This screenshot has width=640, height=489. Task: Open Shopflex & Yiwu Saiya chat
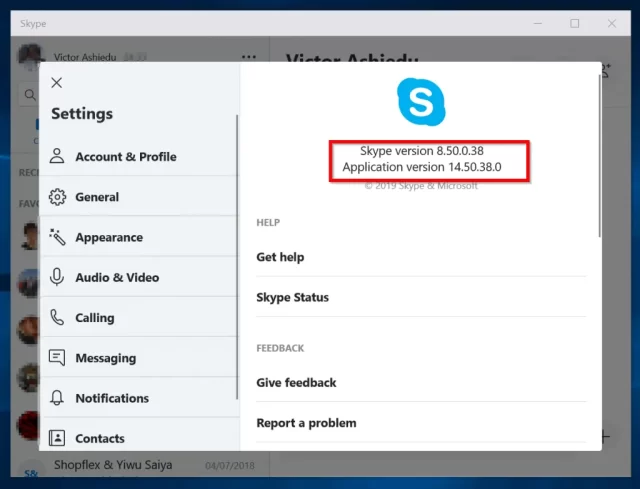[140, 465]
